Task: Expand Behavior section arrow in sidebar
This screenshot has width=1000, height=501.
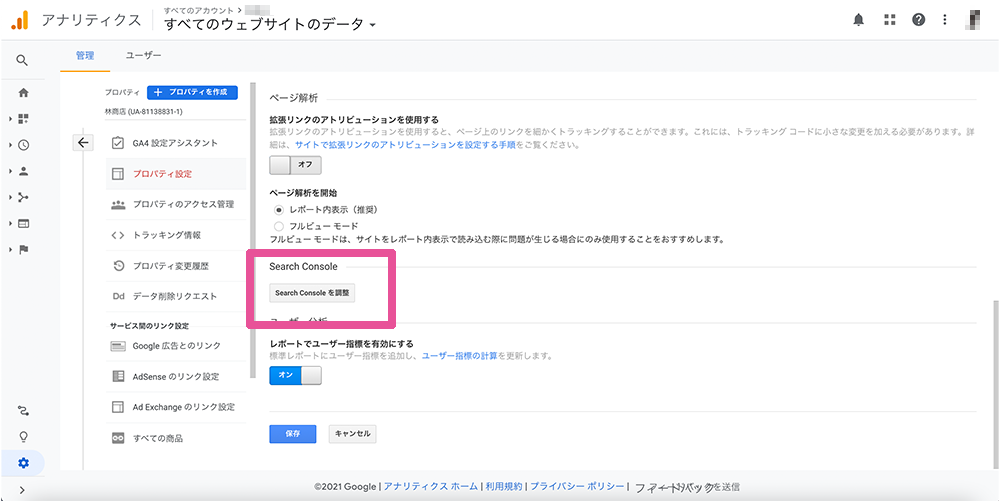Action: (11, 224)
